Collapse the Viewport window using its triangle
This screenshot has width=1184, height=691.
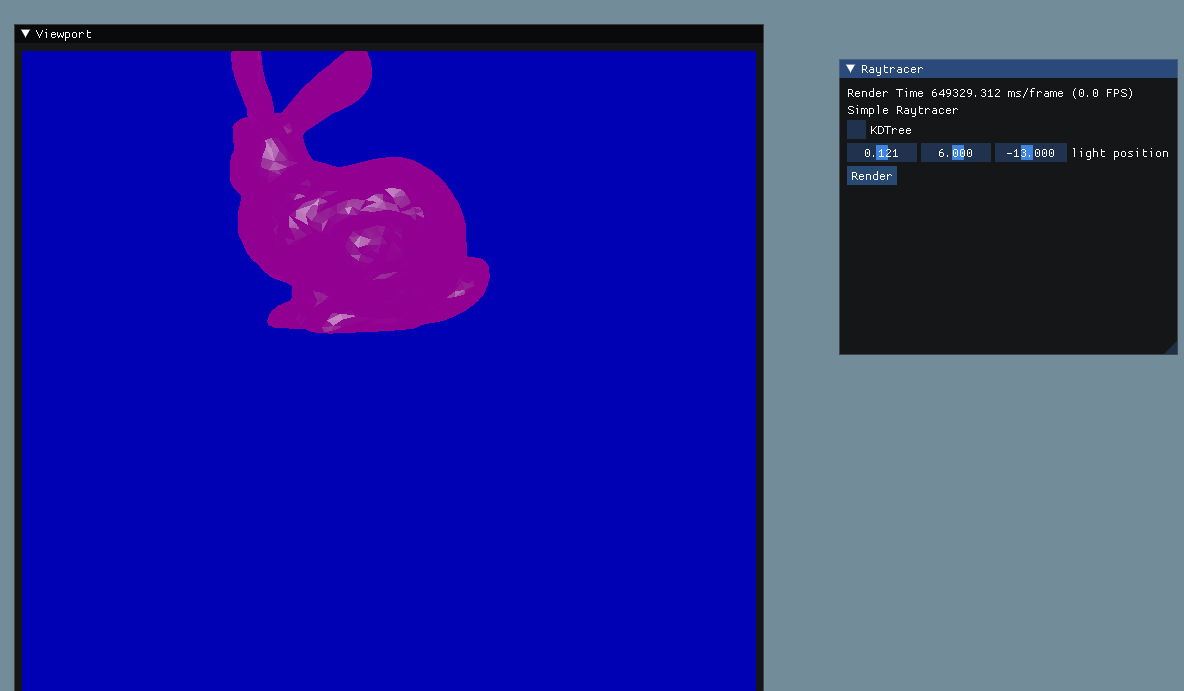[26, 34]
